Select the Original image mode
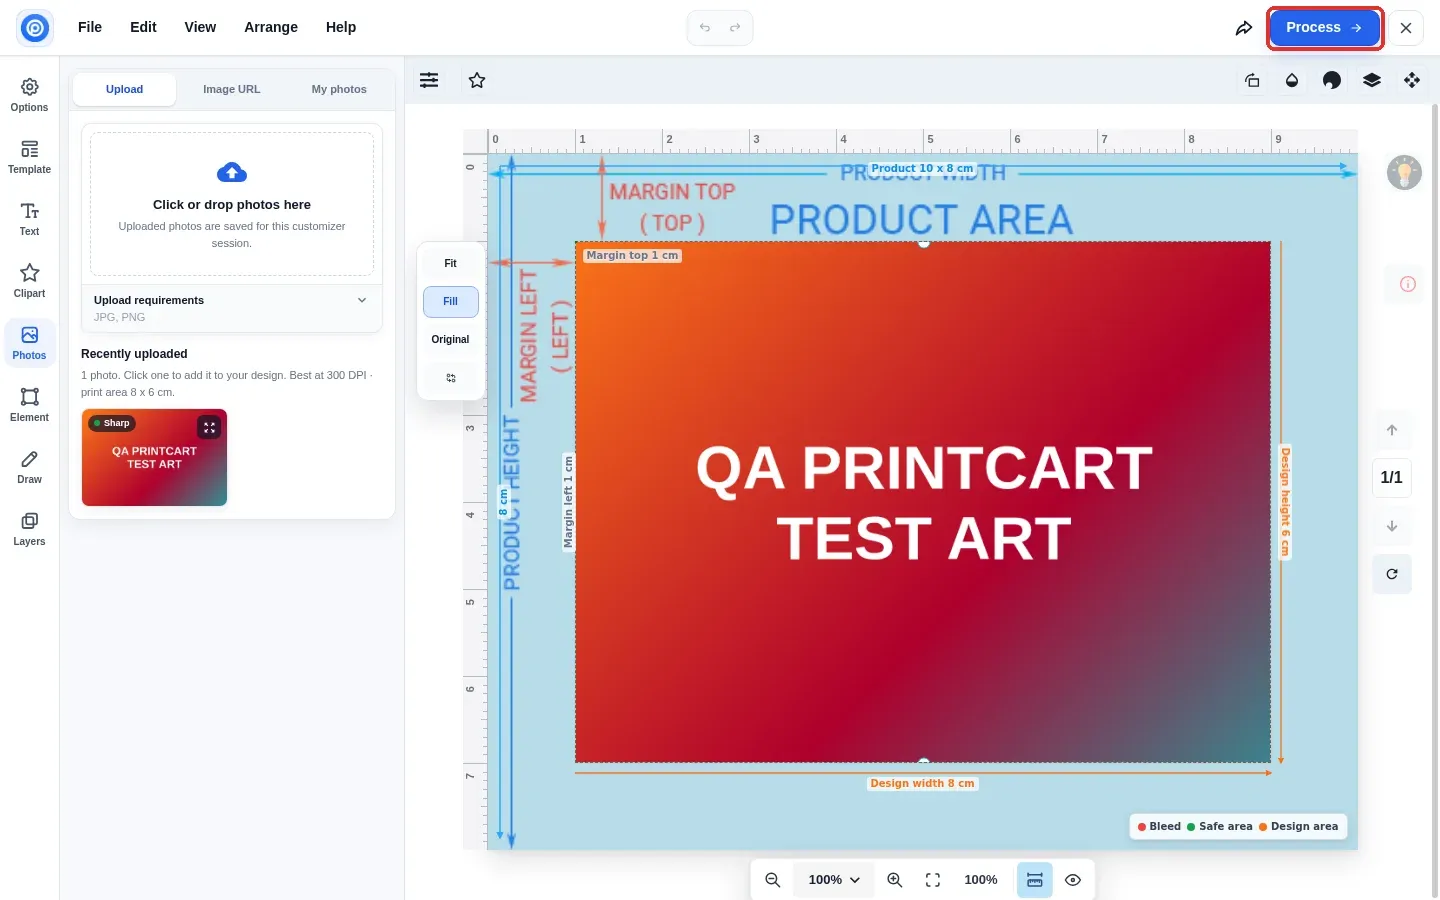This screenshot has height=900, width=1440. (451, 340)
